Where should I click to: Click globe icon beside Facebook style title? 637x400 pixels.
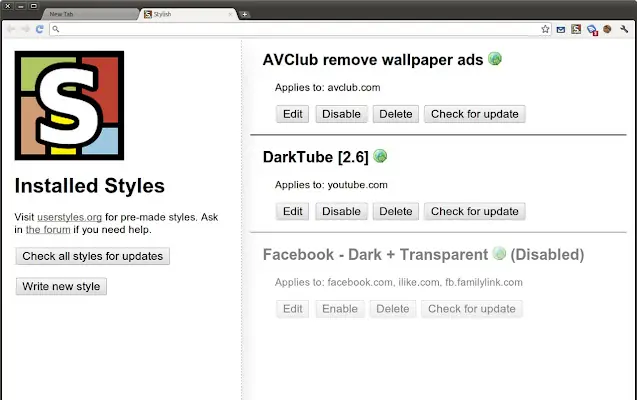coord(499,253)
